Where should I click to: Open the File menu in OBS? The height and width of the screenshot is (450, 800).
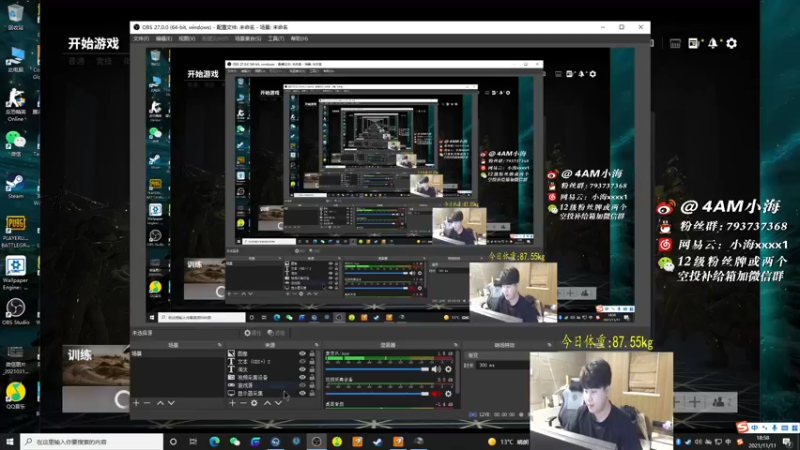(141, 39)
